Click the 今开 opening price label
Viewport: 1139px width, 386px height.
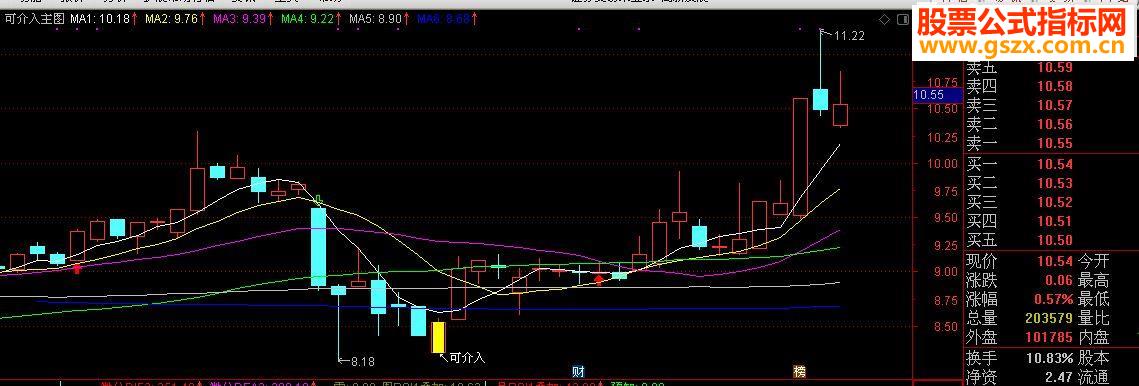1093,261
